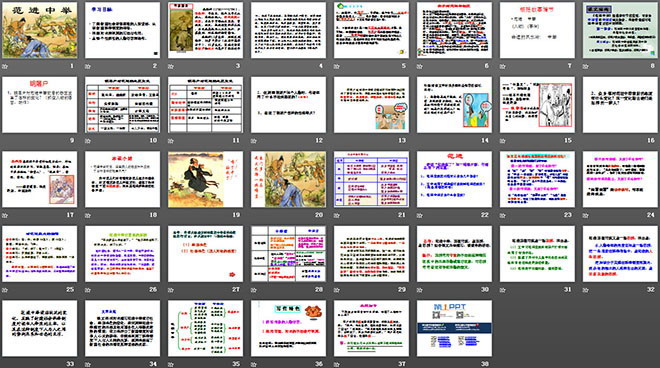The width and height of the screenshot is (660, 368).
Task: Select slide 4 text-only thumbnail
Action: pos(288,30)
